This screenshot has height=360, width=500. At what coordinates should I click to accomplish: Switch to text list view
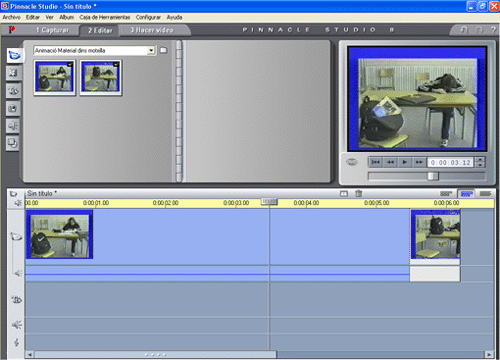(485, 193)
